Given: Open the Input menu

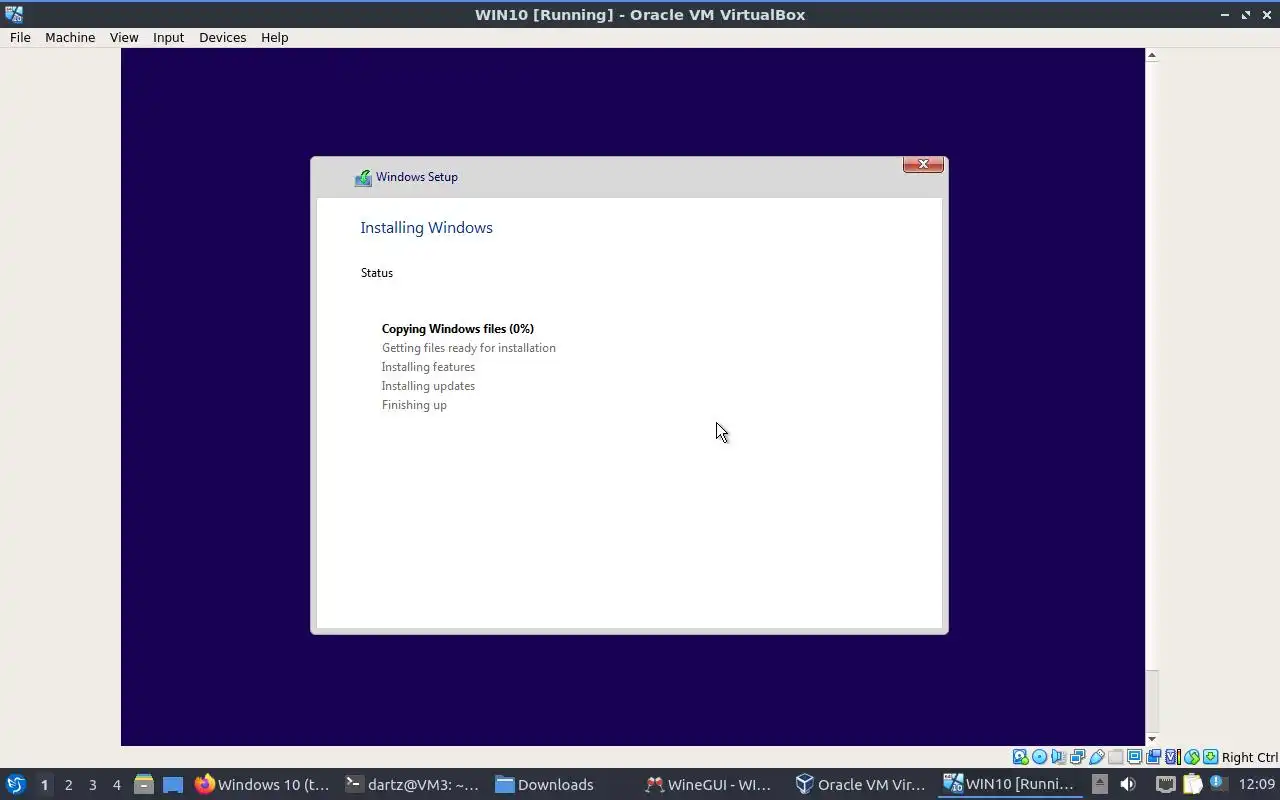Looking at the screenshot, I should (168, 37).
